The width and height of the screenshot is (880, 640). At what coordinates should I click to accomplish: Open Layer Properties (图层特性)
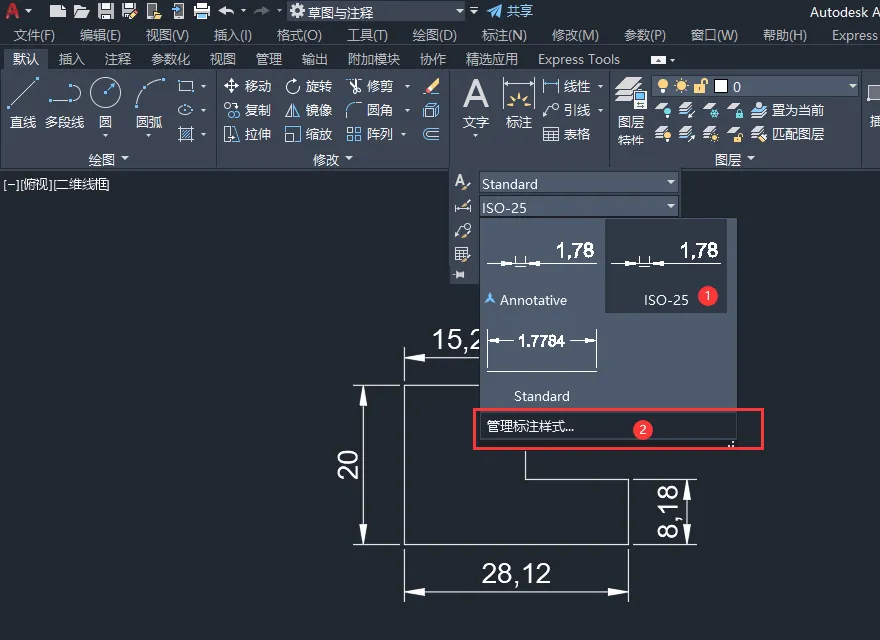[631, 111]
